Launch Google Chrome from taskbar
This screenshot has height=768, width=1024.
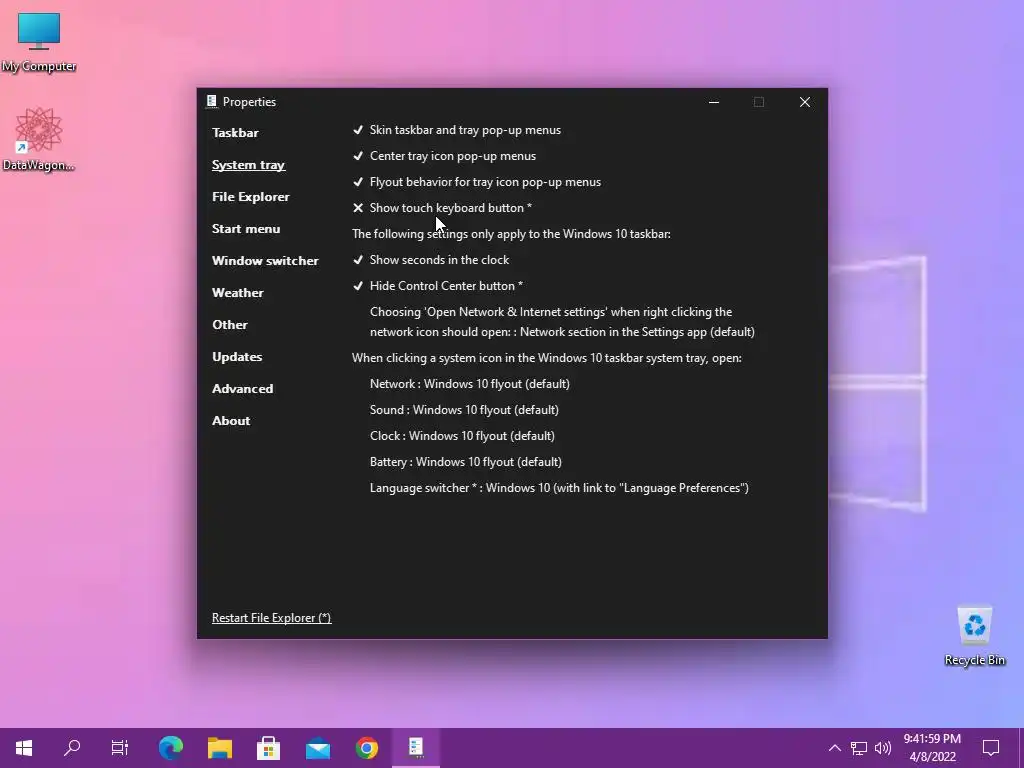(367, 748)
